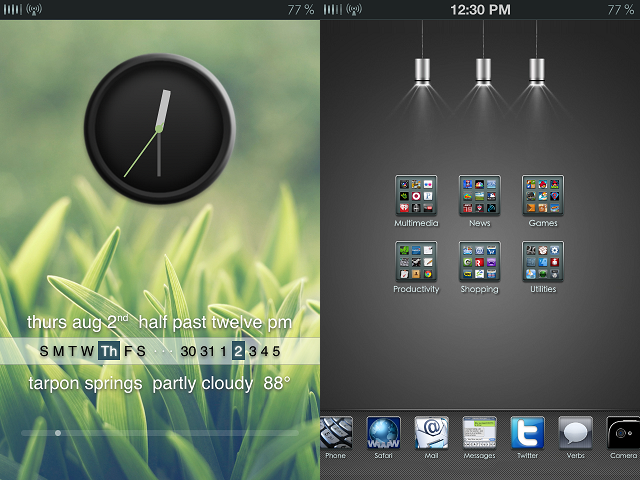The height and width of the screenshot is (480, 640).
Task: Tap the Multimedia folder label
Action: coord(416,223)
